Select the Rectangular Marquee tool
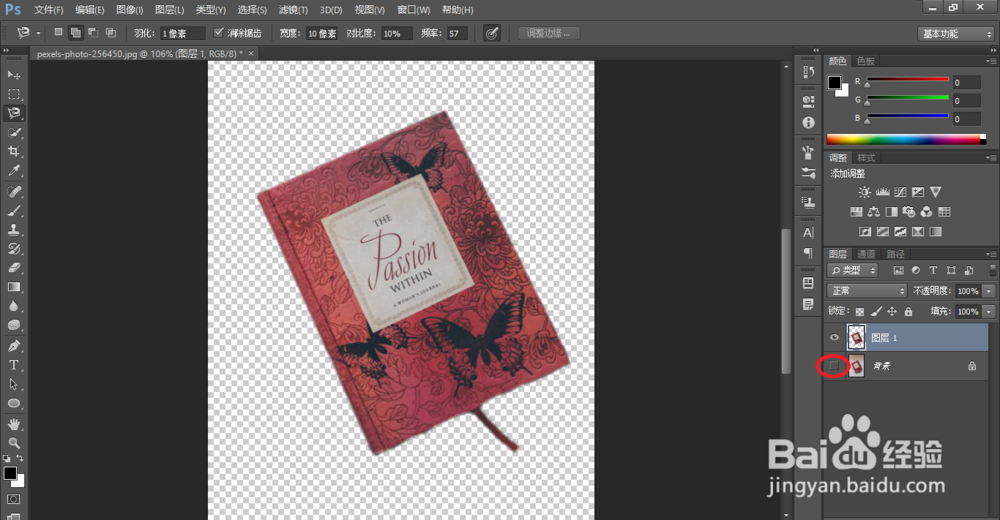Image resolution: width=1000 pixels, height=520 pixels. (13, 94)
